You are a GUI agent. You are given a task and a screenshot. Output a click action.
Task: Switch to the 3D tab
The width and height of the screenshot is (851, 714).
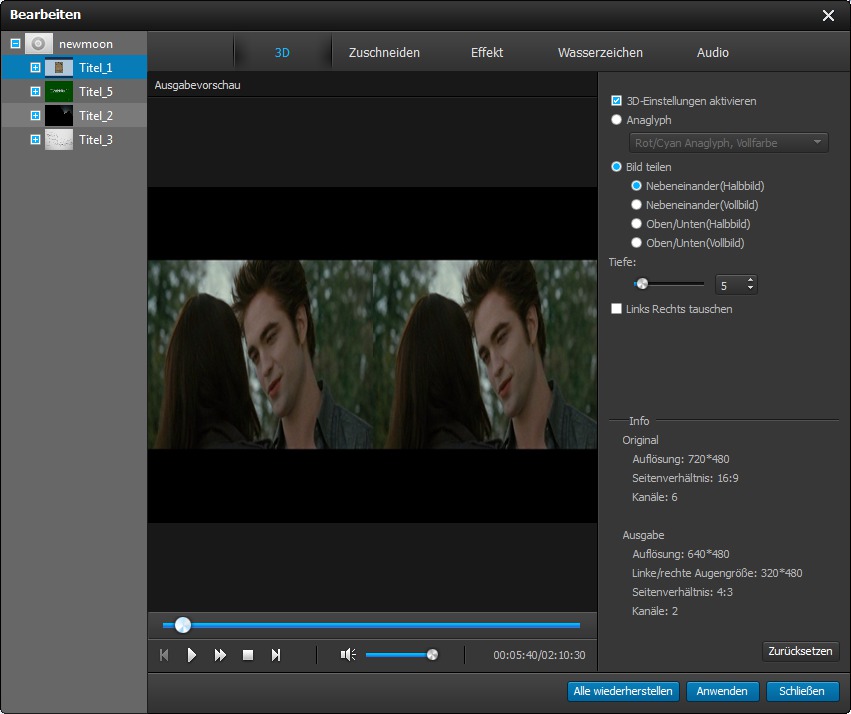282,53
